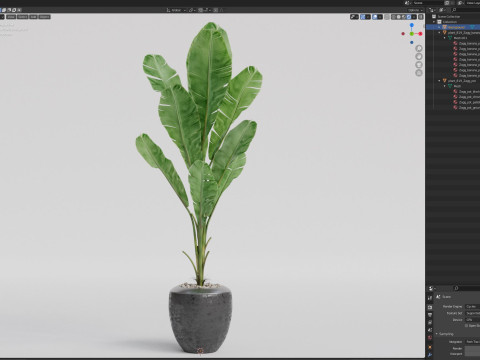Open the Object properties tab
The width and height of the screenshot is (480, 360).
(x=430, y=347)
